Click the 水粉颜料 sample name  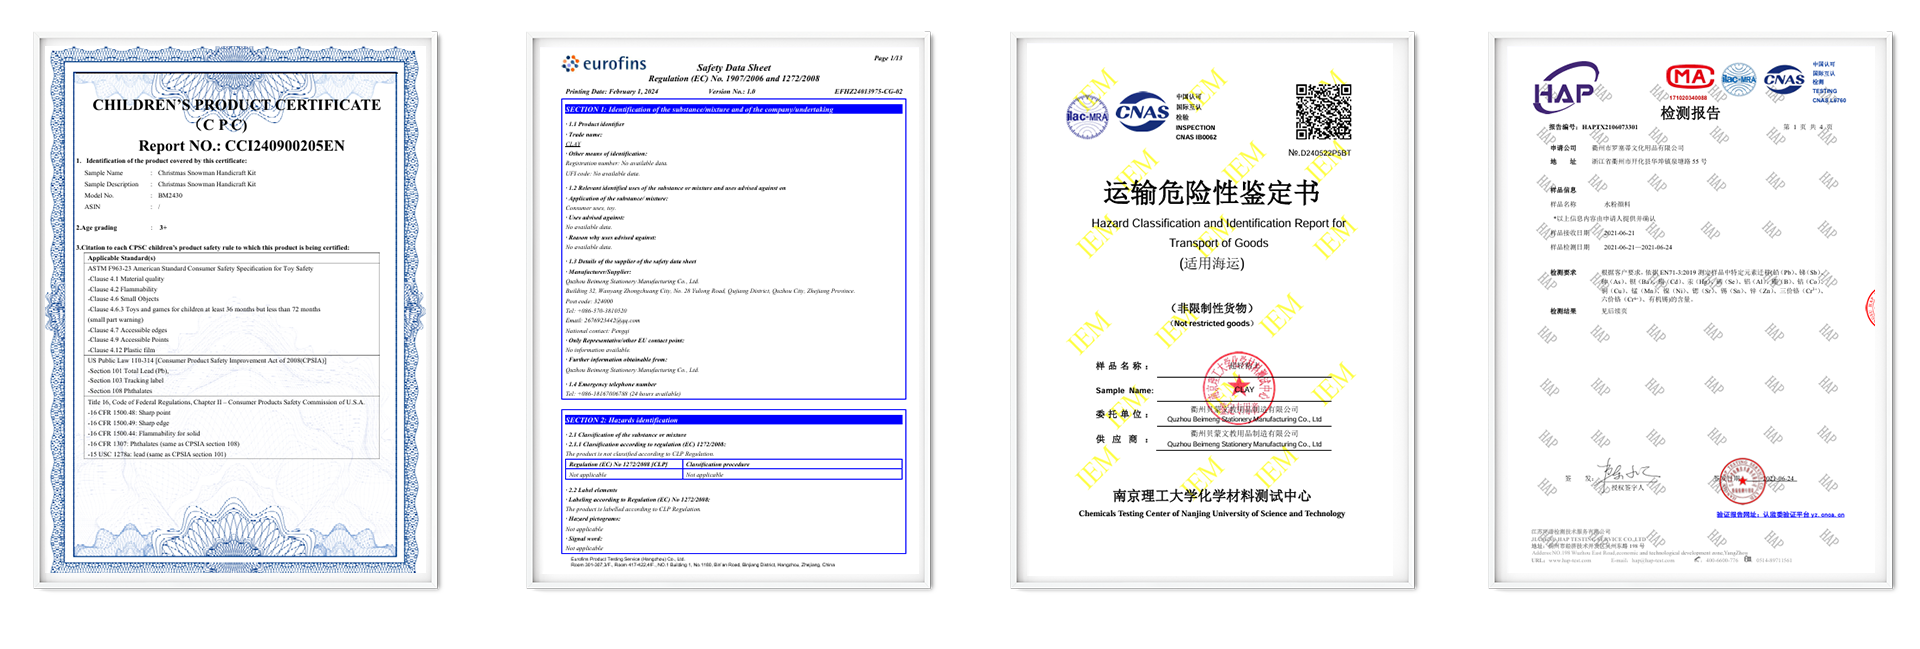(1617, 204)
